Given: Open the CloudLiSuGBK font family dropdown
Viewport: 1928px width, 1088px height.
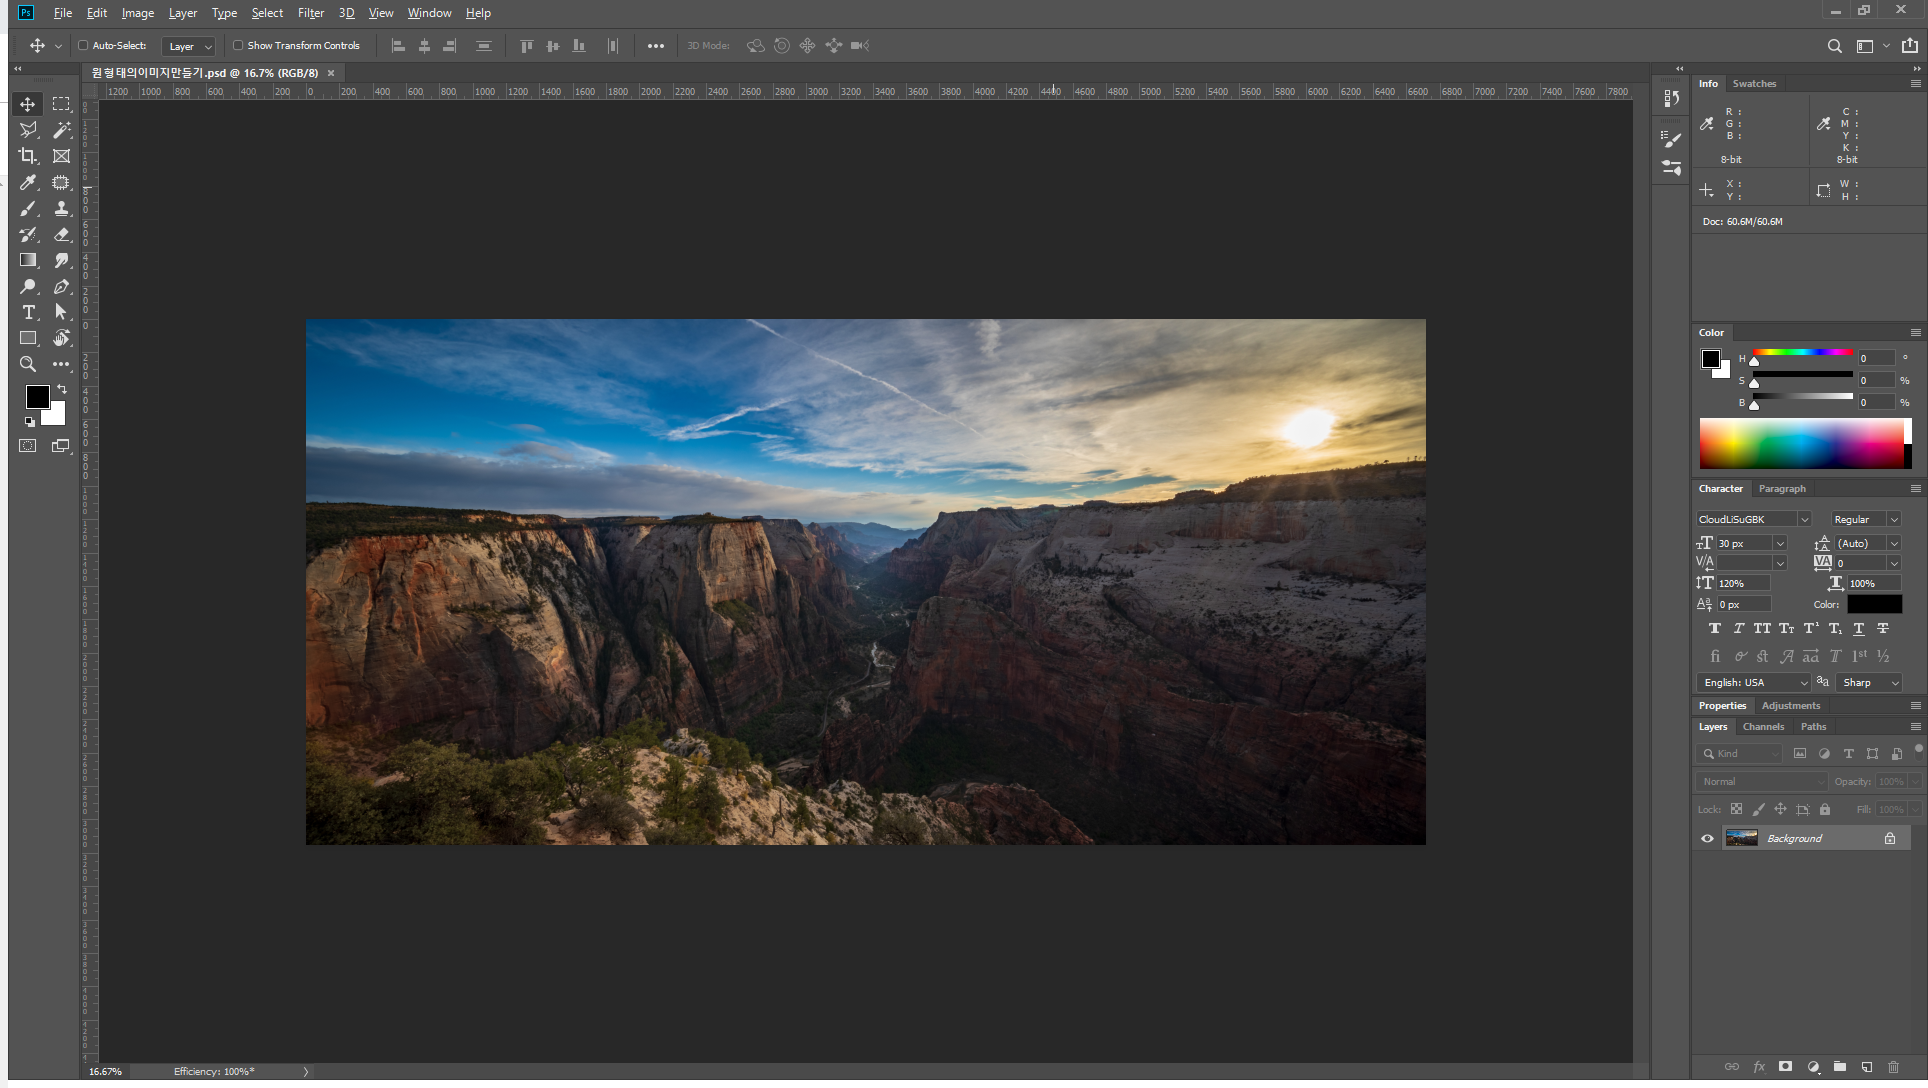Looking at the screenshot, I should pyautogui.click(x=1804, y=519).
